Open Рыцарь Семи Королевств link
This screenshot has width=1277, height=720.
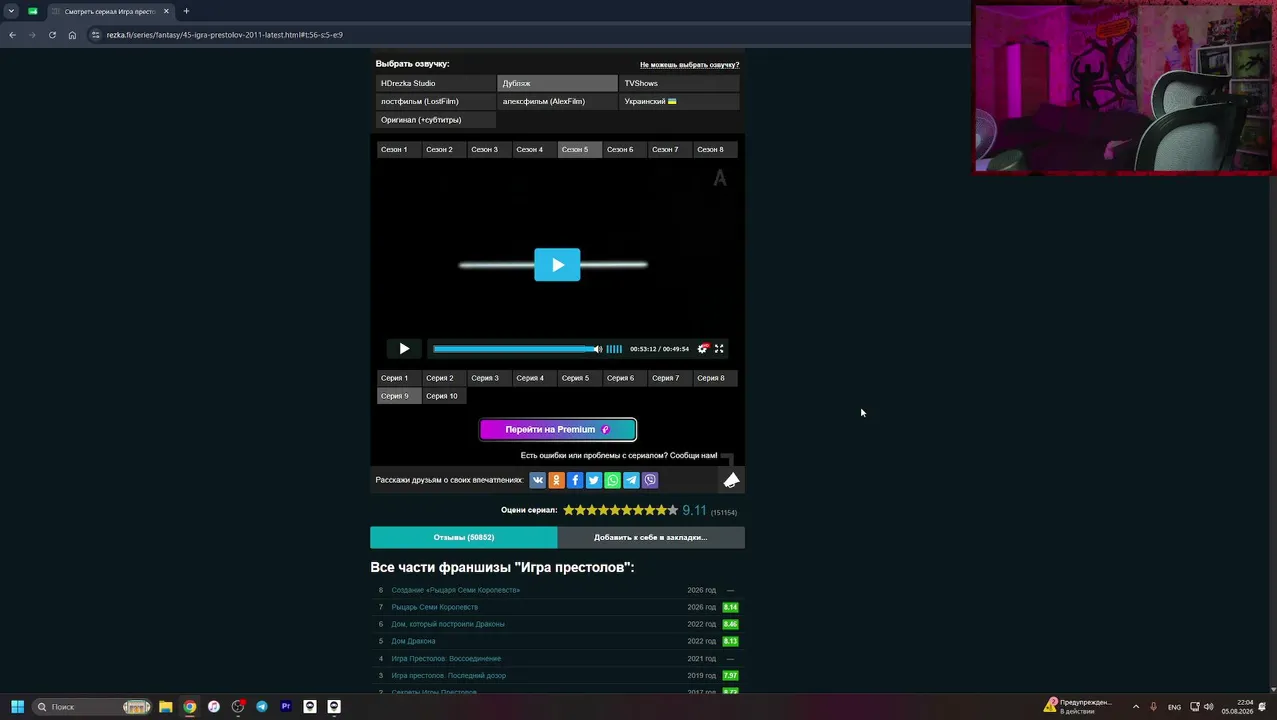coord(434,607)
